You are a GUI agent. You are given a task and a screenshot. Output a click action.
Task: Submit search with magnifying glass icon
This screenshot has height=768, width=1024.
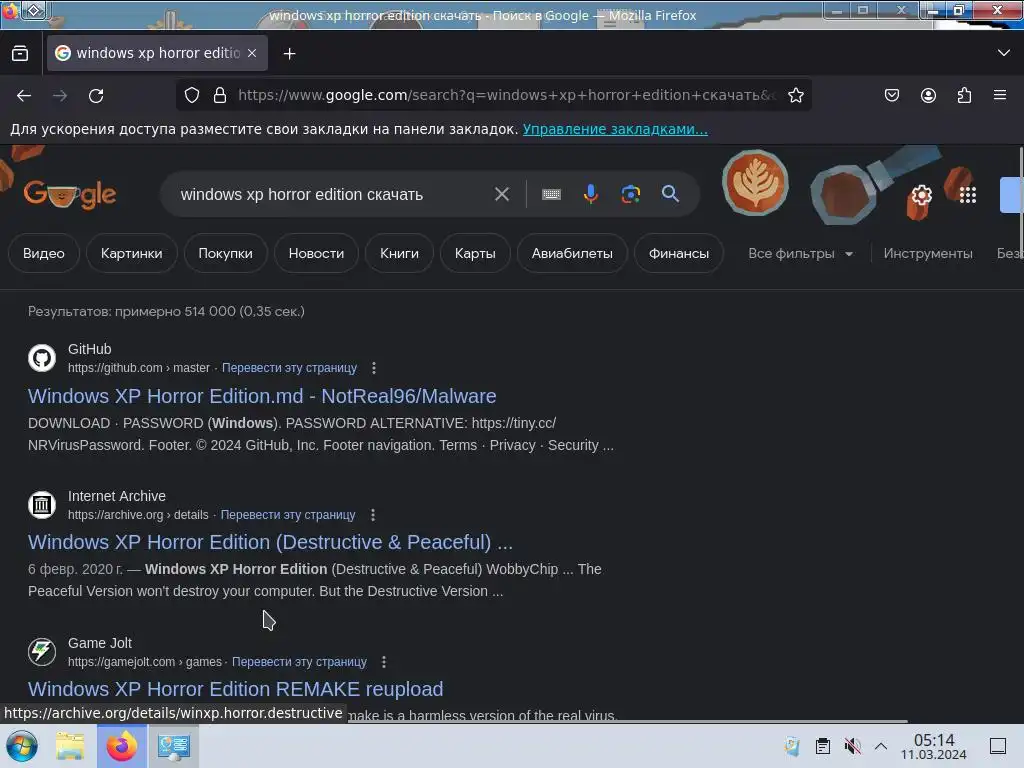(x=670, y=194)
